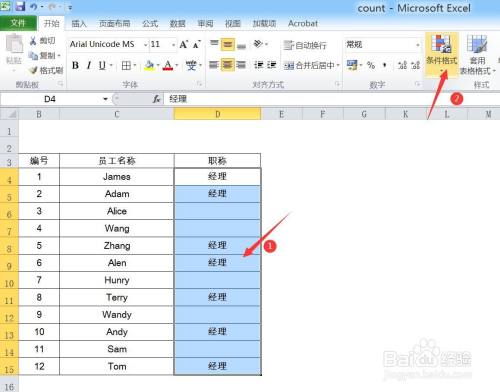
Task: Switch to Acrobat tab
Action: coord(303,23)
